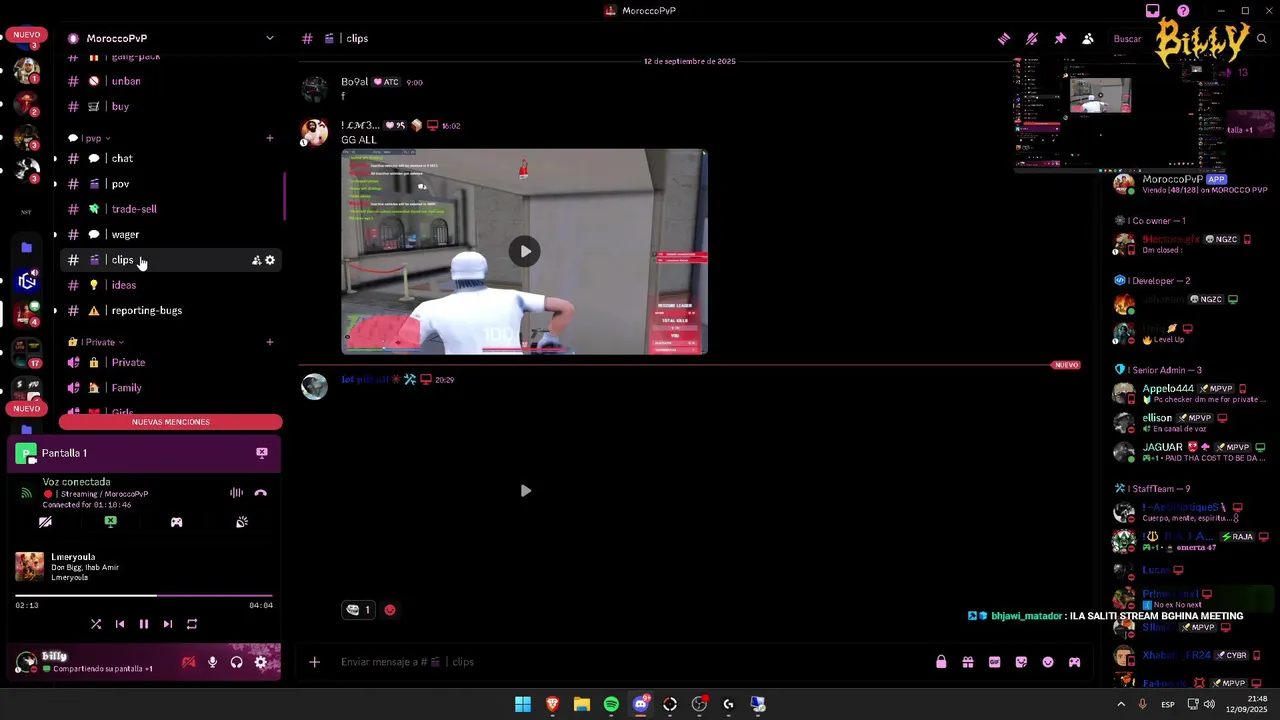Open the ideas channel

(124, 285)
